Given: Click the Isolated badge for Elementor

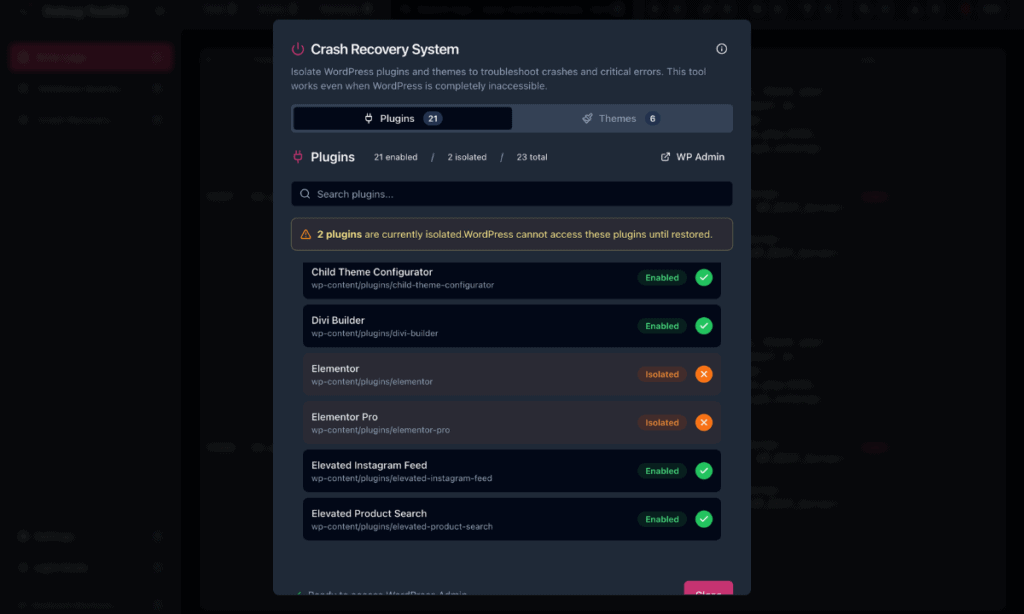Looking at the screenshot, I should (x=662, y=374).
